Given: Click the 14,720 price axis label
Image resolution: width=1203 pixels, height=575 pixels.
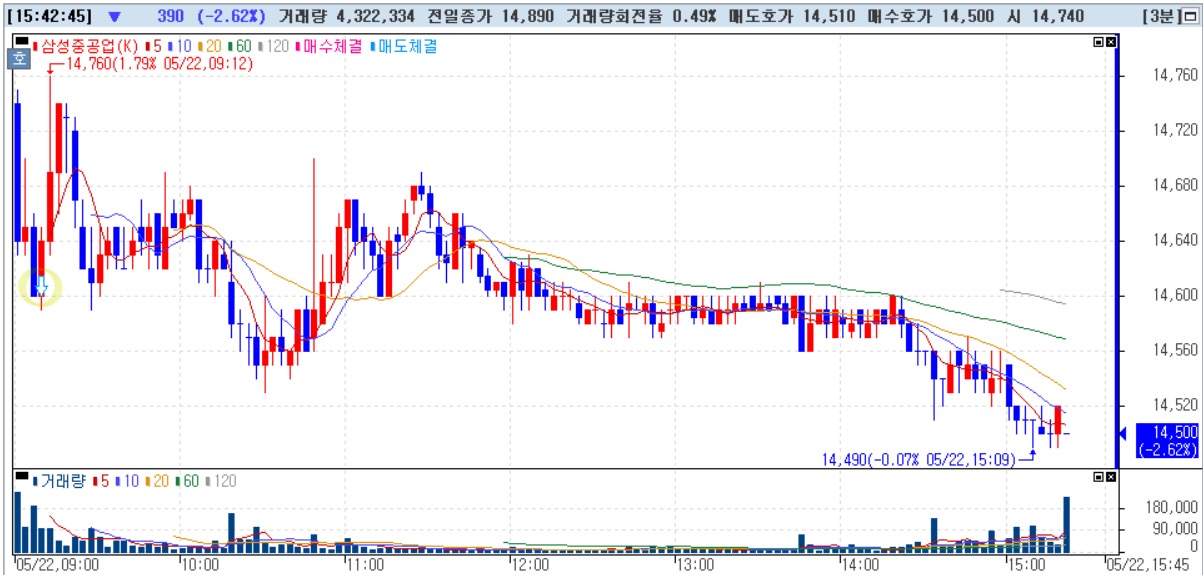Looking at the screenshot, I should click(1174, 130).
